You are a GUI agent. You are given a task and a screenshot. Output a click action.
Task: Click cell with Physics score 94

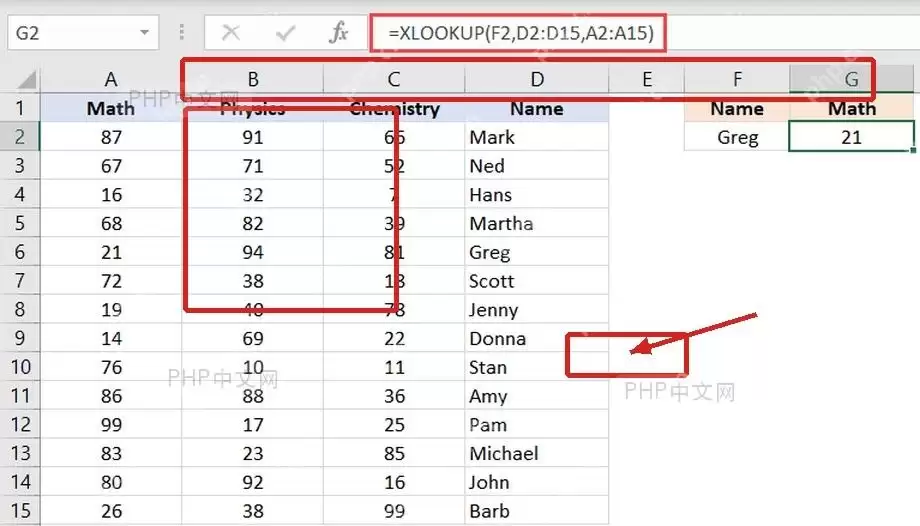252,252
